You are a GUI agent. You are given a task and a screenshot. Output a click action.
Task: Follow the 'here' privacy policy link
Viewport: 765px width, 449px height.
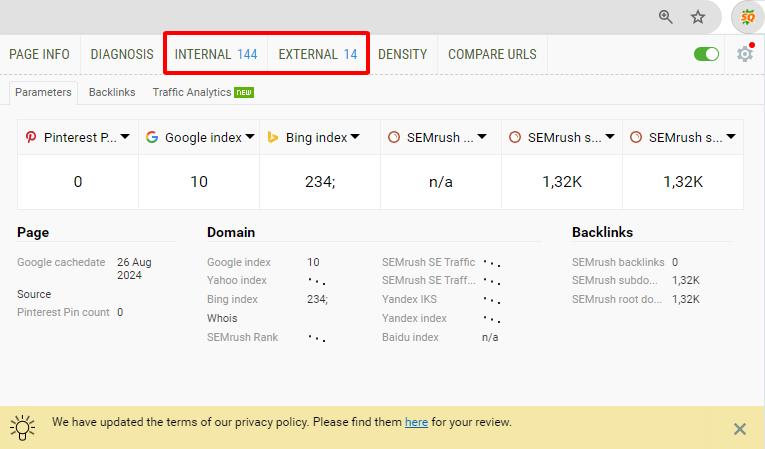416,422
